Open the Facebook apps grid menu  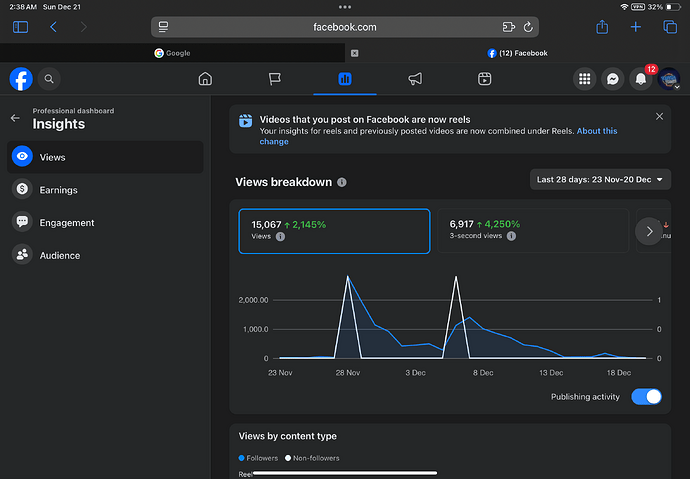click(585, 79)
